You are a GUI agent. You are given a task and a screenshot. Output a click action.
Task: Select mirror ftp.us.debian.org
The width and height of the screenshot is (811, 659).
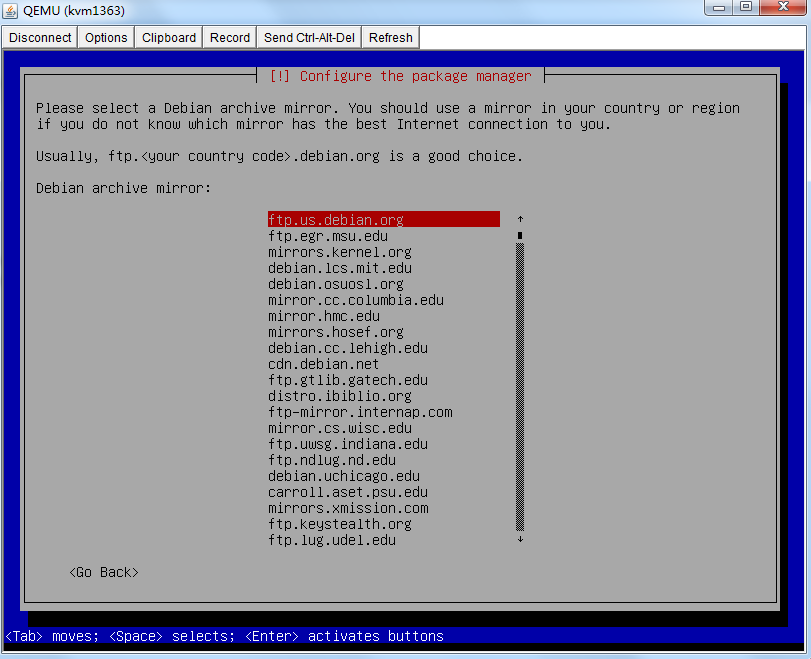(x=384, y=219)
